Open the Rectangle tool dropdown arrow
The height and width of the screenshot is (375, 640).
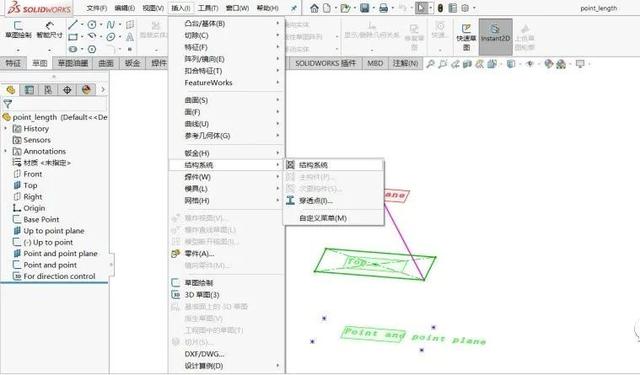click(x=82, y=37)
